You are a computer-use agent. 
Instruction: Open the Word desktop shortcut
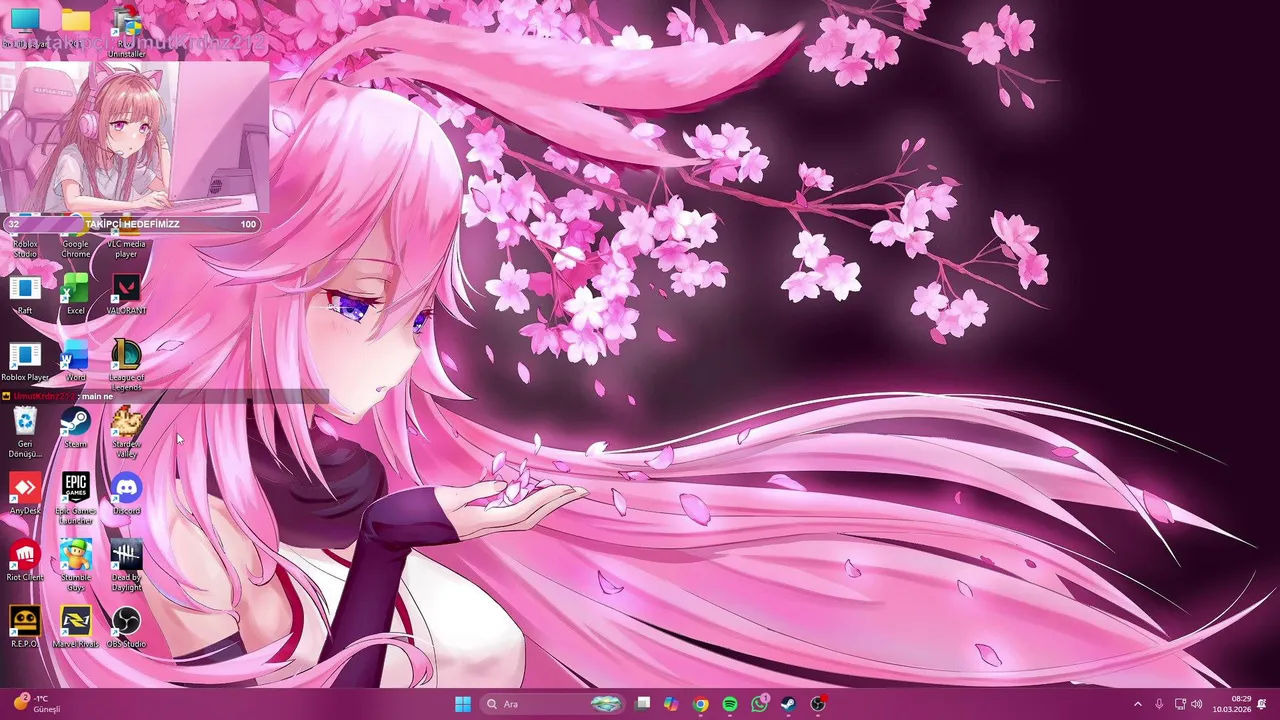(x=76, y=362)
